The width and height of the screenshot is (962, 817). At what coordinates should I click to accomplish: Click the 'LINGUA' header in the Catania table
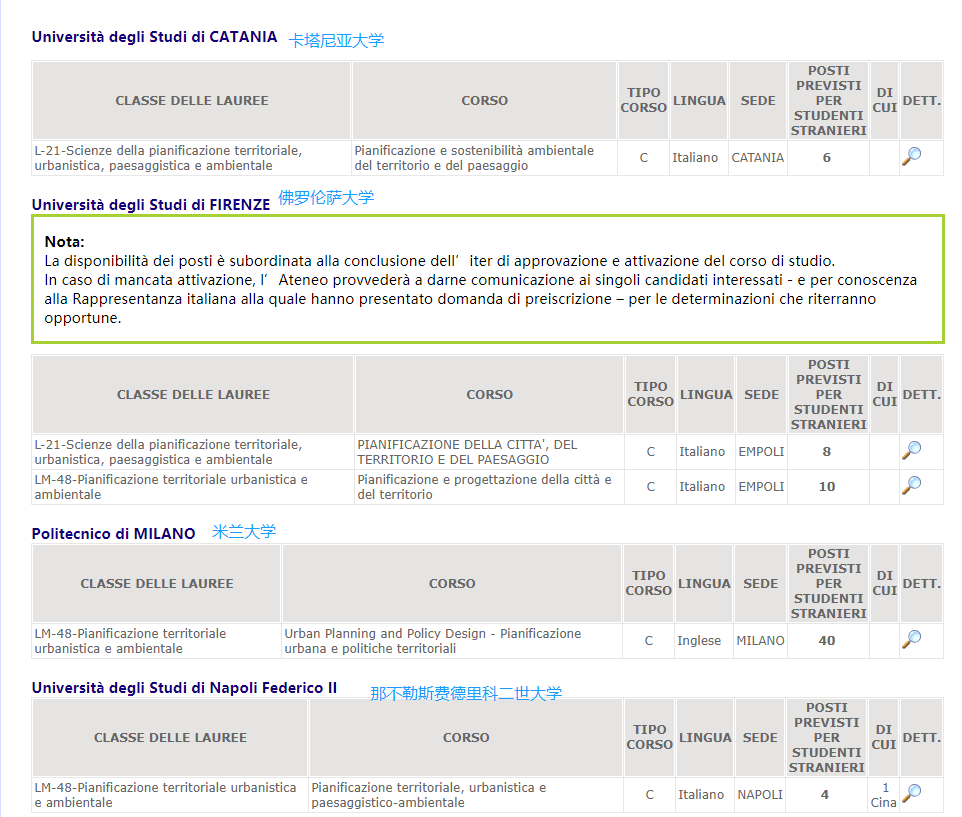[x=699, y=100]
